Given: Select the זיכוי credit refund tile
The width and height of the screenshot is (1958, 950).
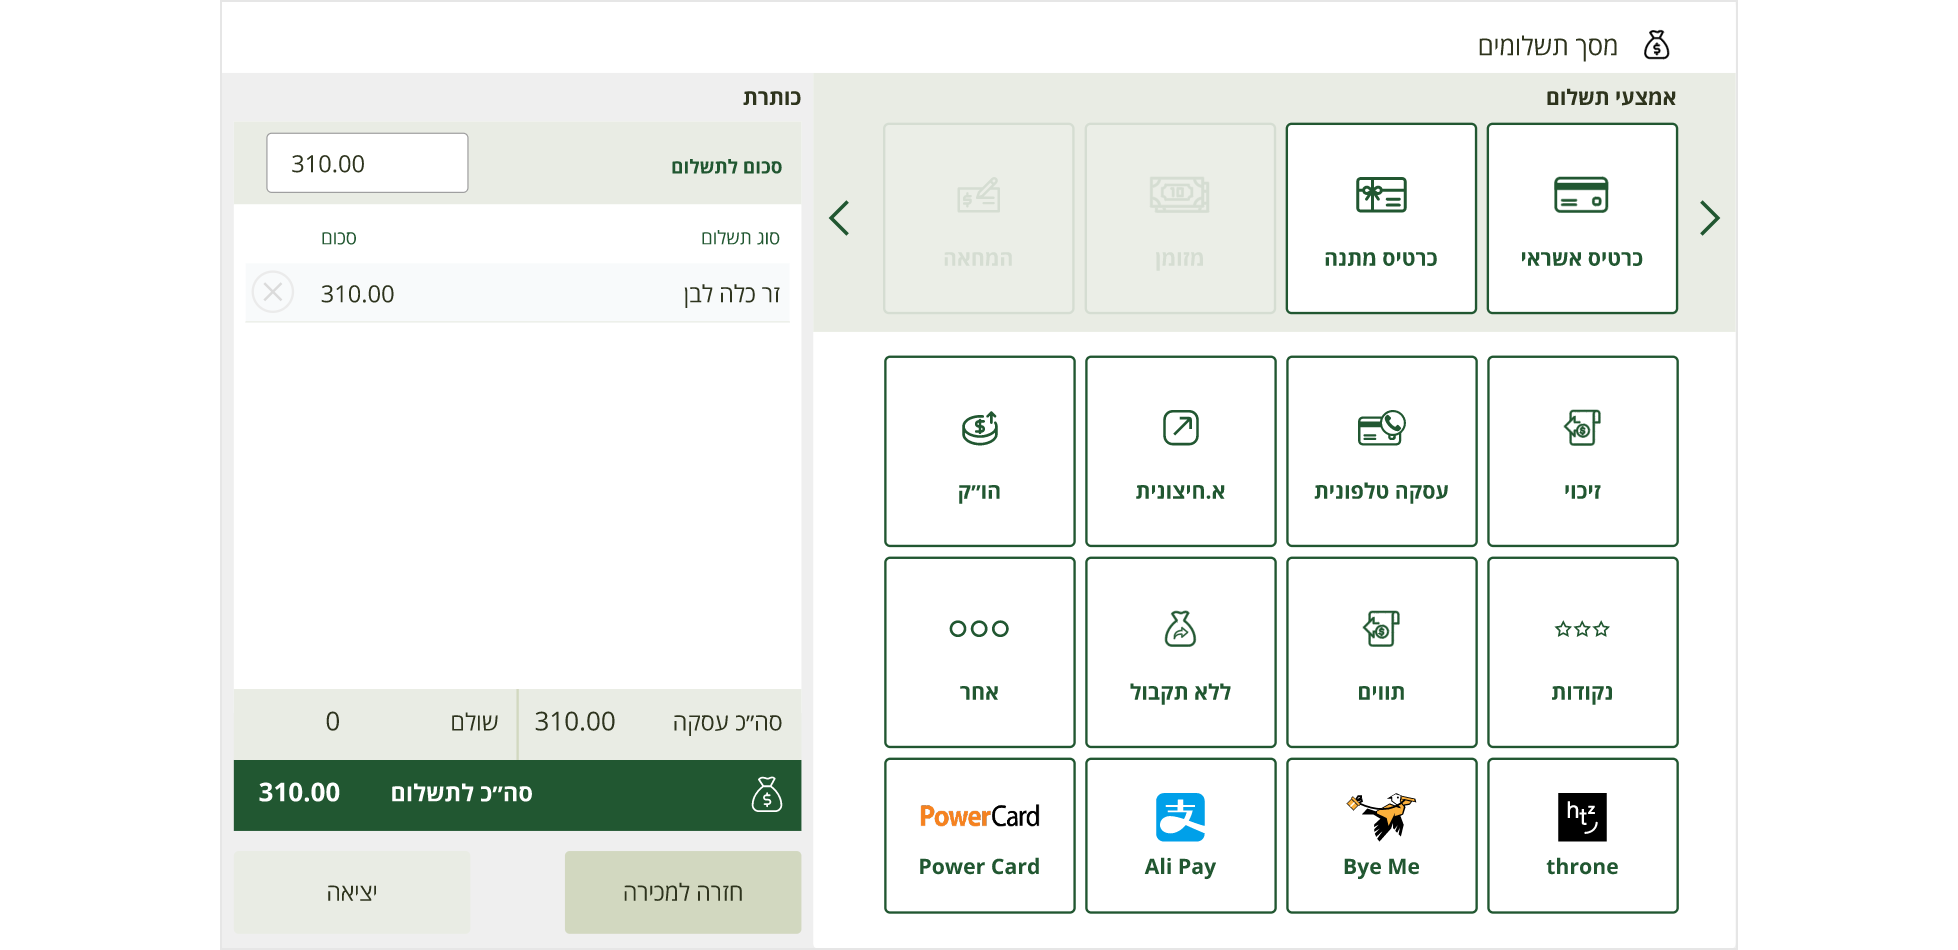Looking at the screenshot, I should coord(1582,451).
